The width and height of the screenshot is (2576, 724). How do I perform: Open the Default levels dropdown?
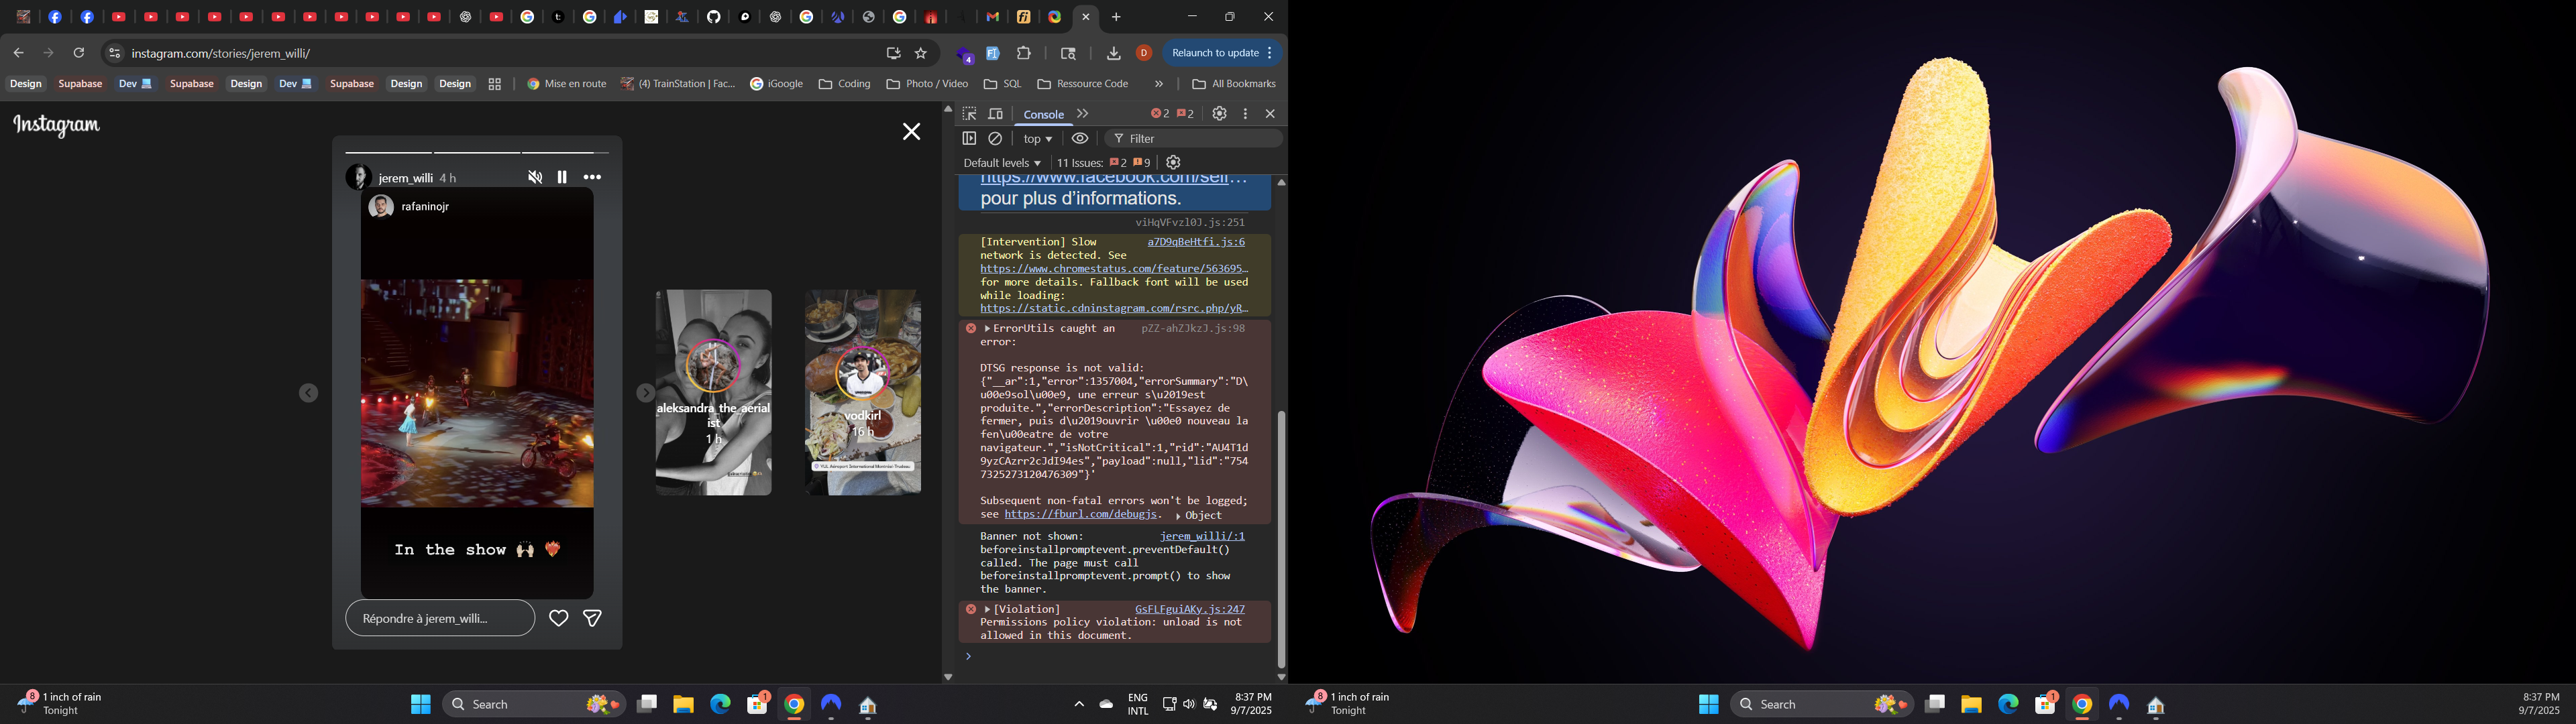tap(1001, 162)
